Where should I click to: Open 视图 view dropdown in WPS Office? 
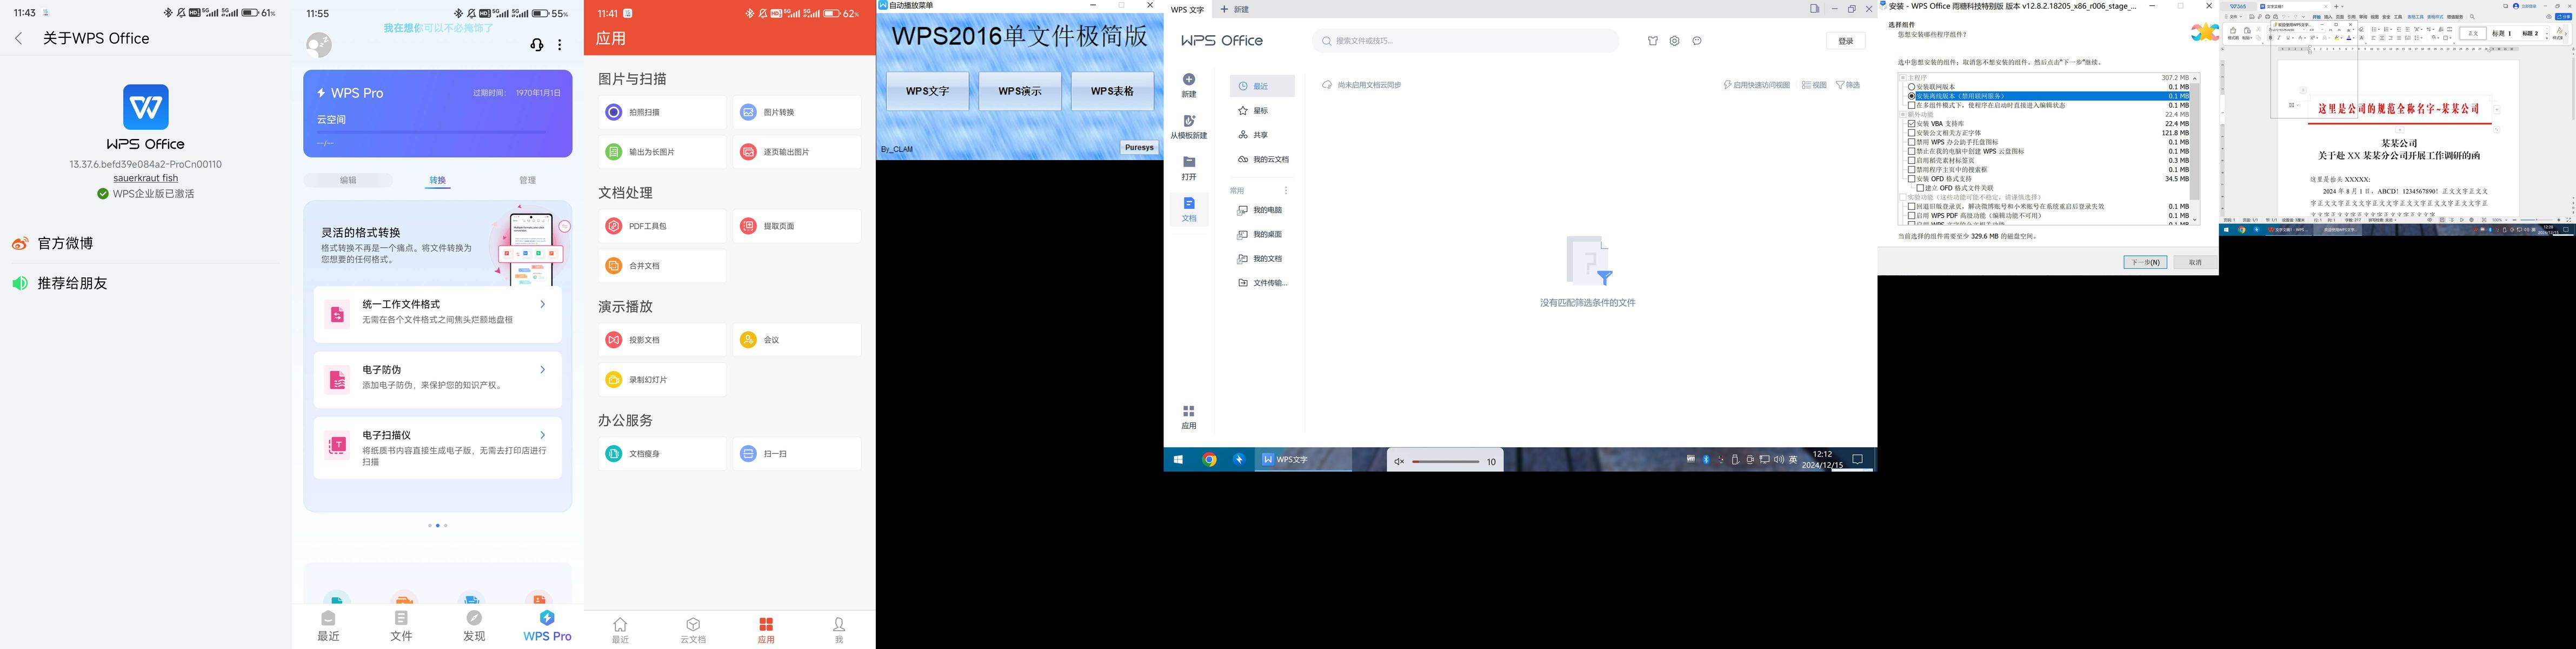click(1815, 85)
